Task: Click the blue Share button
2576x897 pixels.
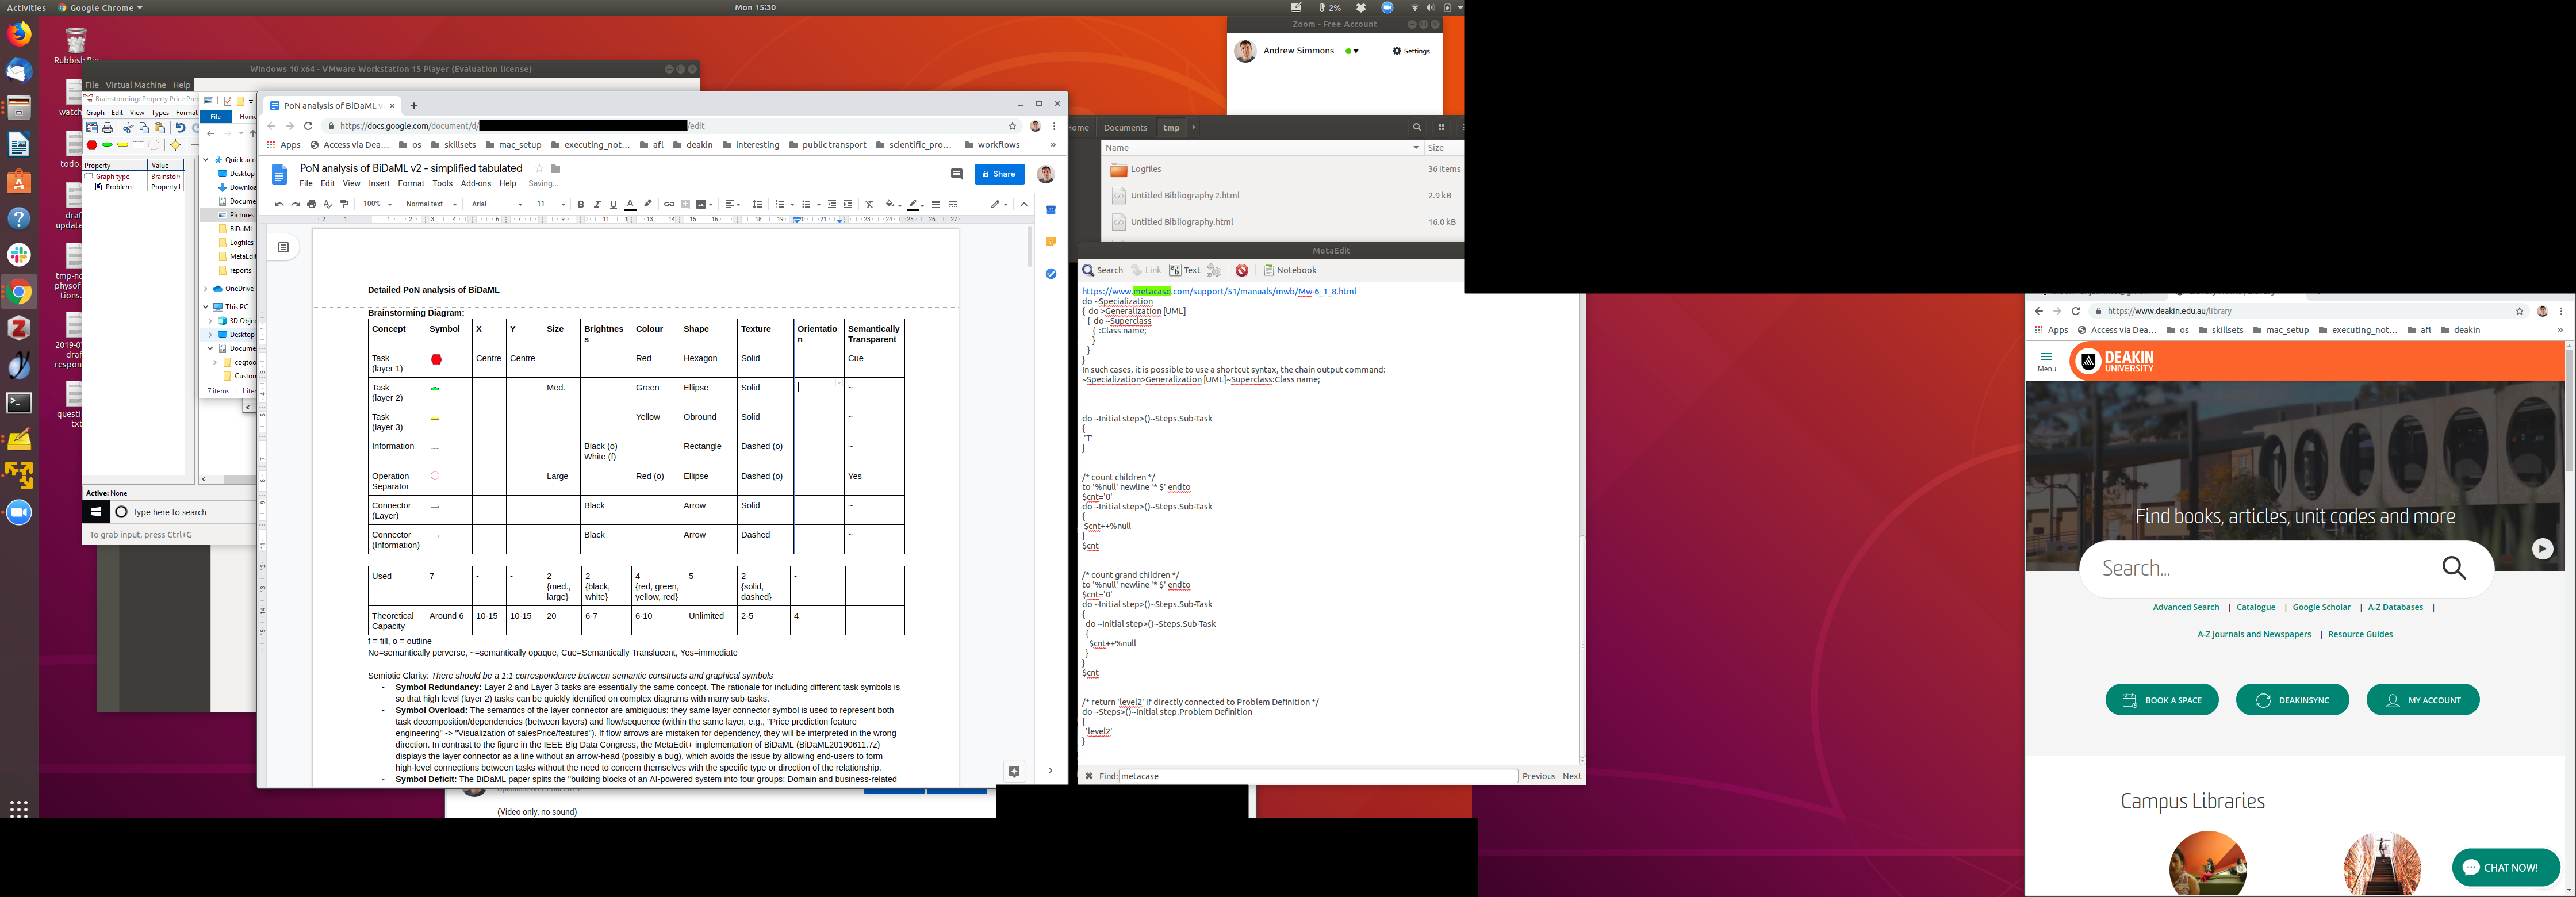Action: pyautogui.click(x=999, y=174)
